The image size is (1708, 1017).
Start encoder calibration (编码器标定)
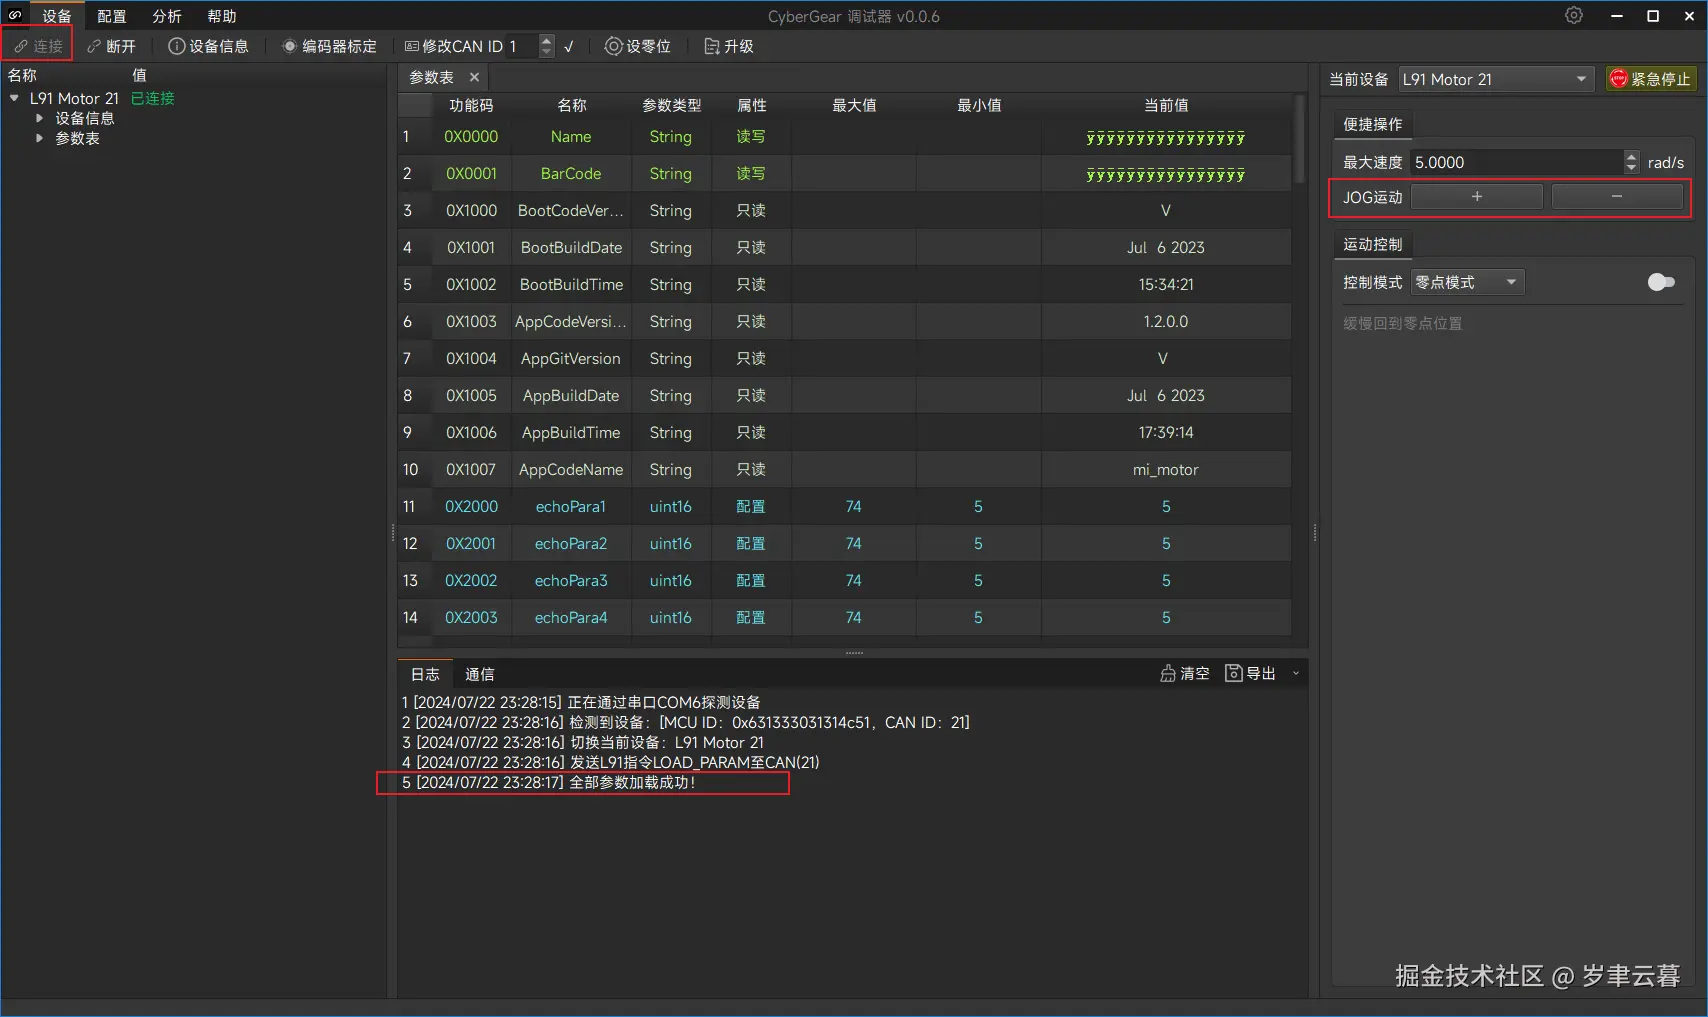(x=329, y=46)
